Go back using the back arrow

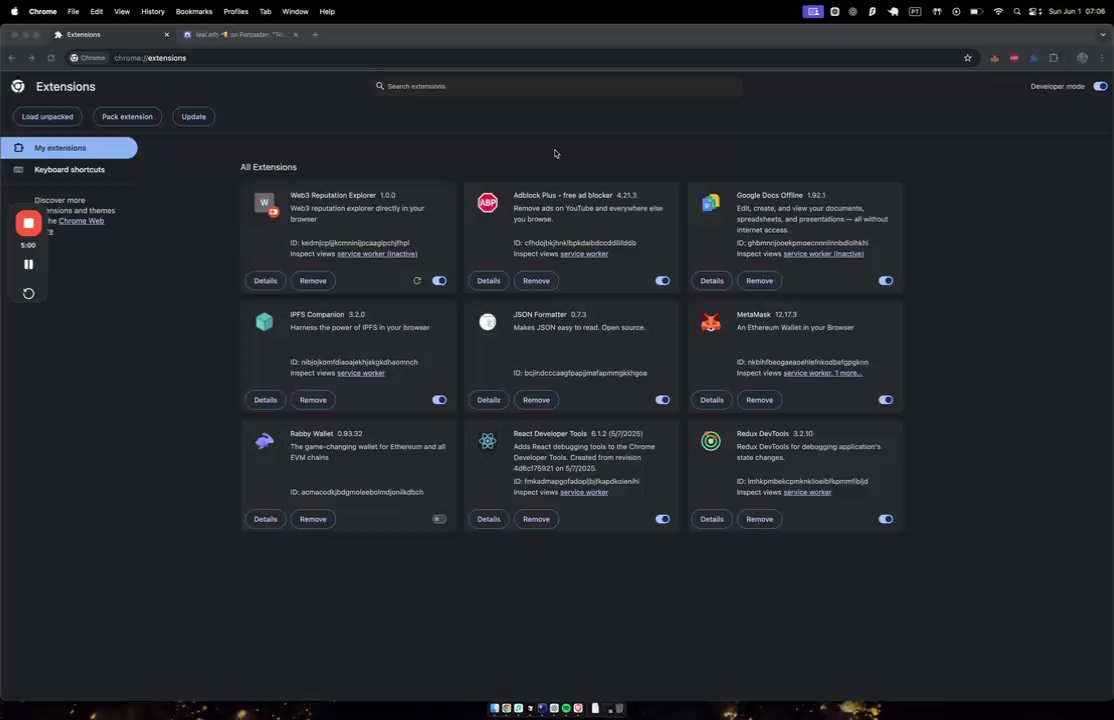(x=12, y=58)
